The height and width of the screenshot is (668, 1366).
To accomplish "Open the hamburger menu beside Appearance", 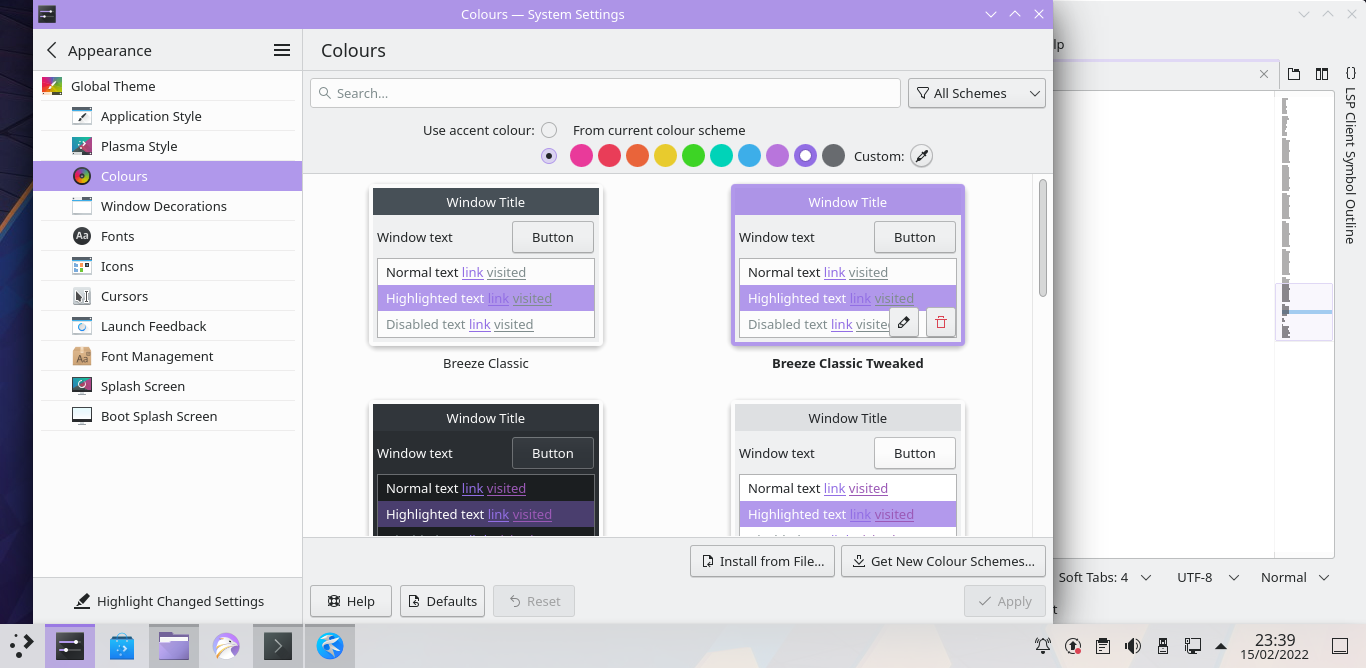I will (x=282, y=50).
